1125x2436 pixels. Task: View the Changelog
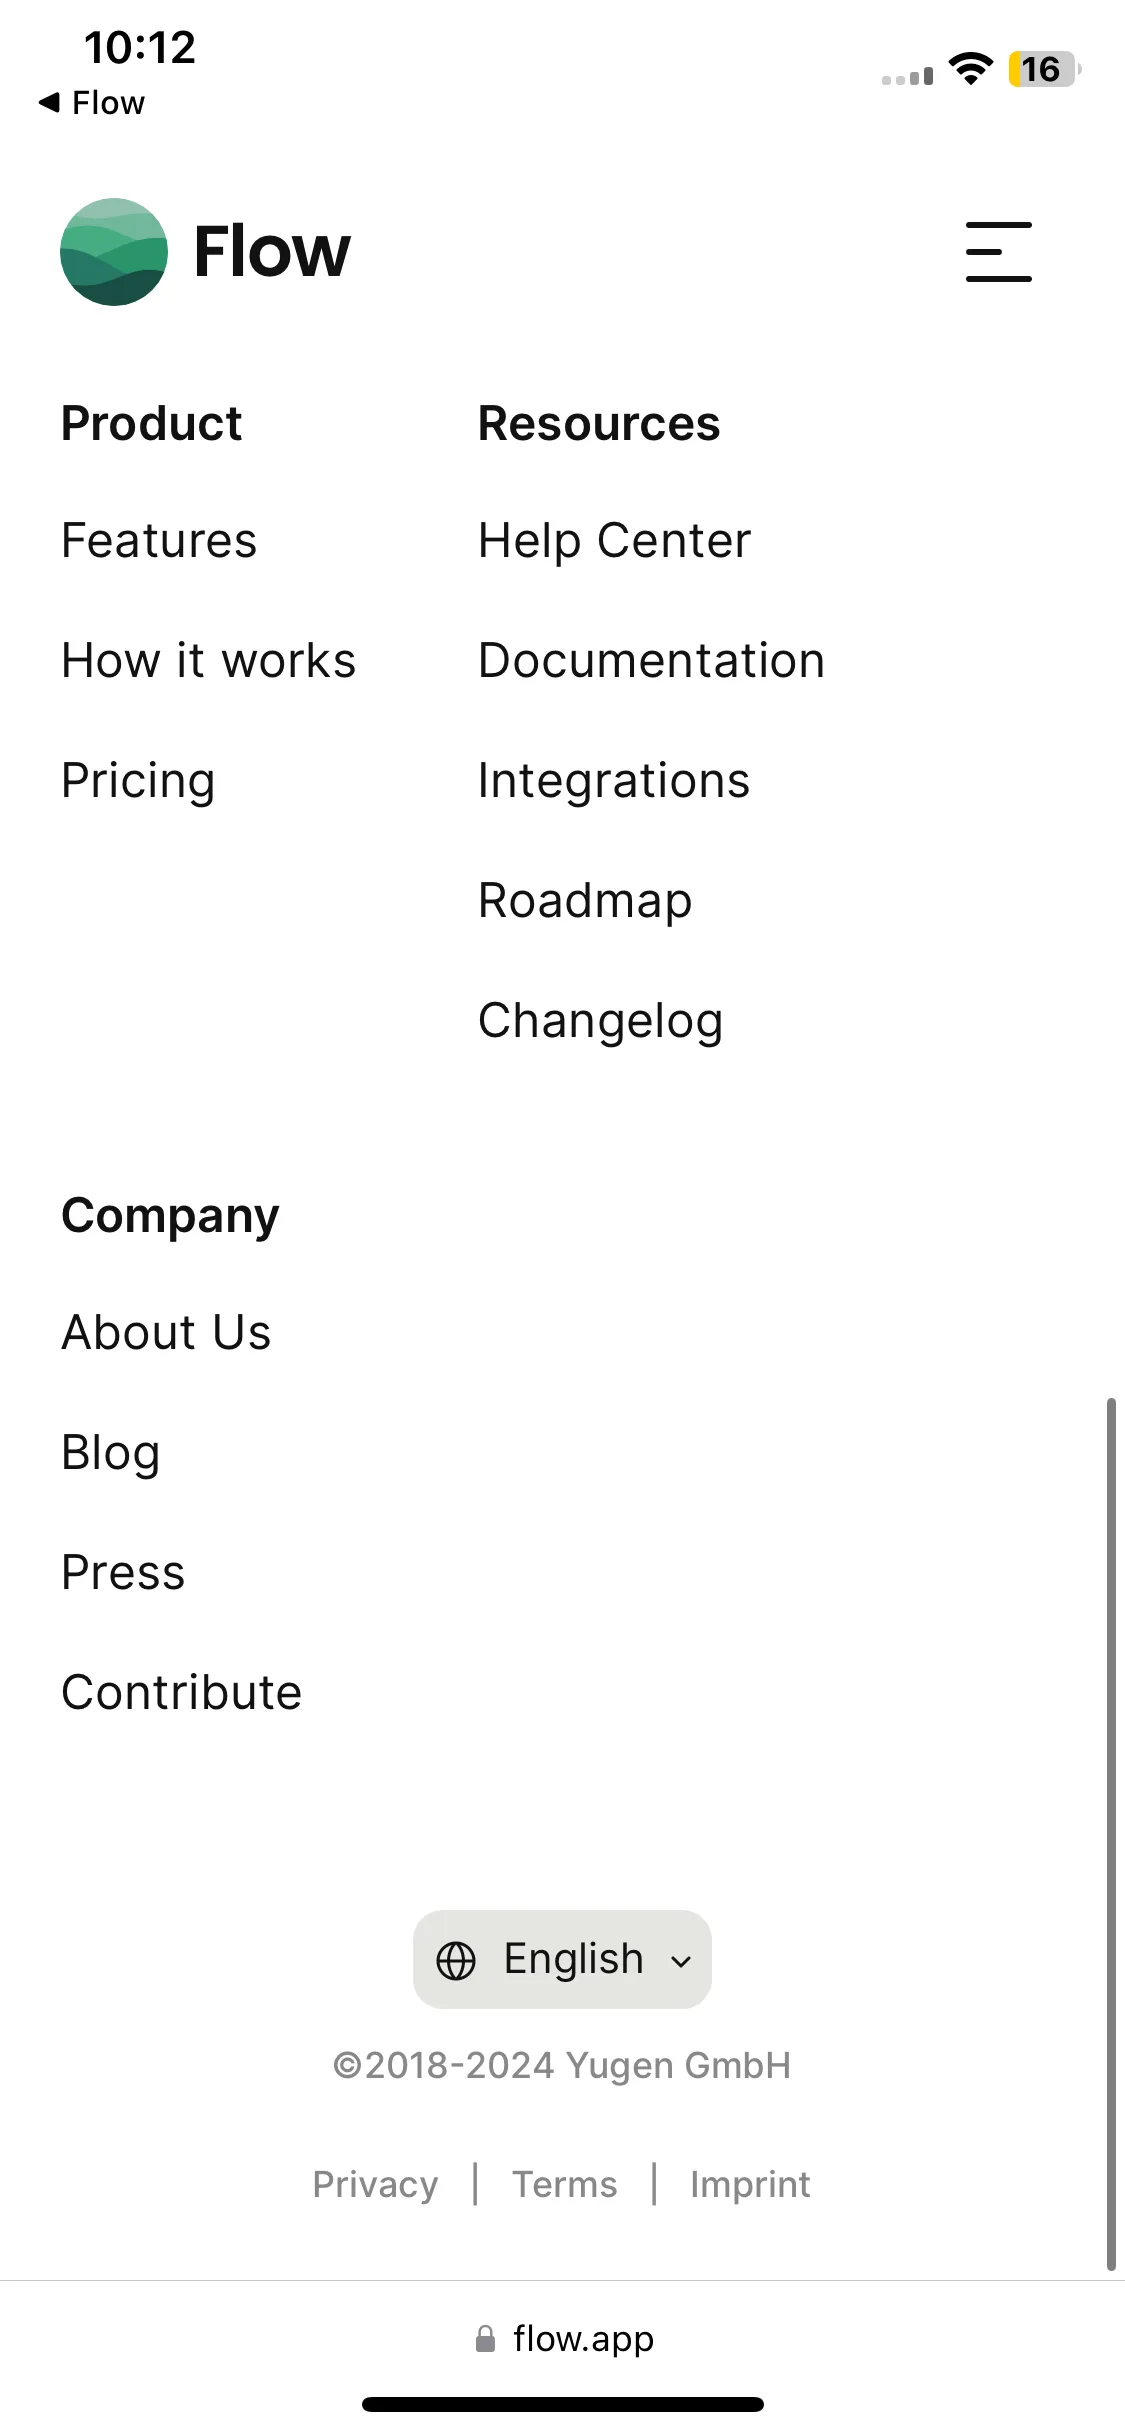pyautogui.click(x=600, y=1021)
